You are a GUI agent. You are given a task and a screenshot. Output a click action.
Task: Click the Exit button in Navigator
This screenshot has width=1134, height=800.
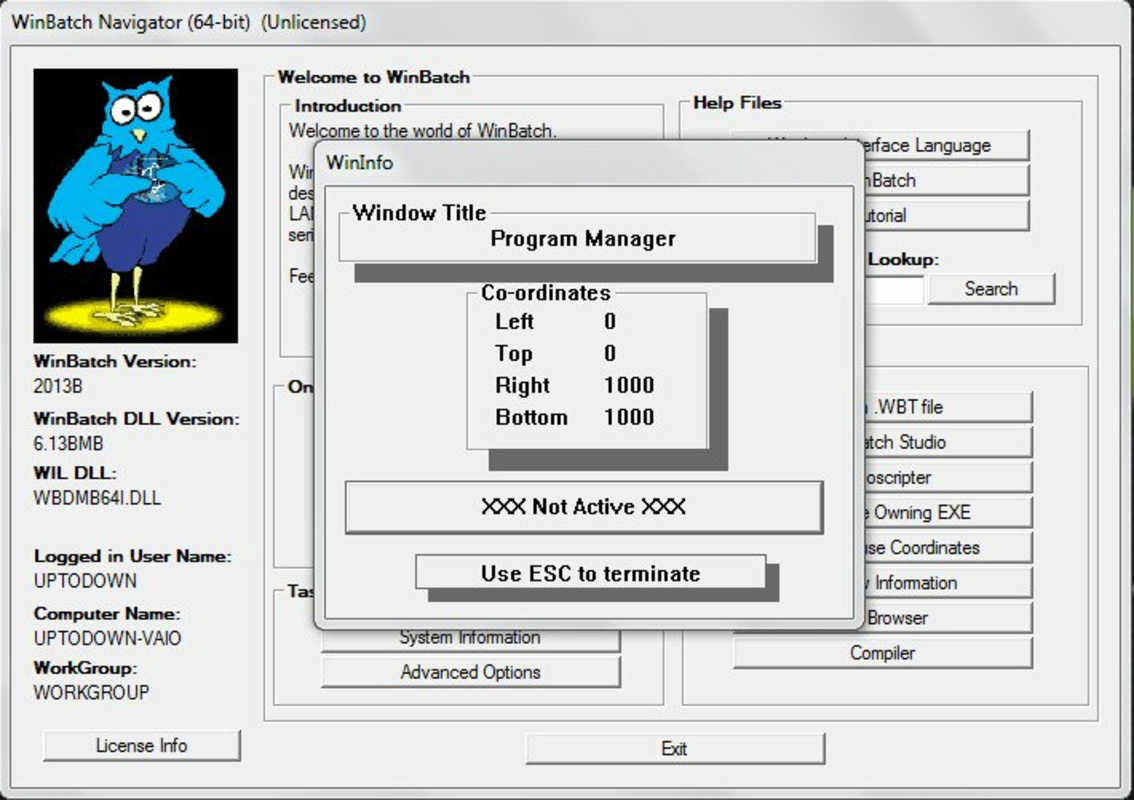click(675, 749)
